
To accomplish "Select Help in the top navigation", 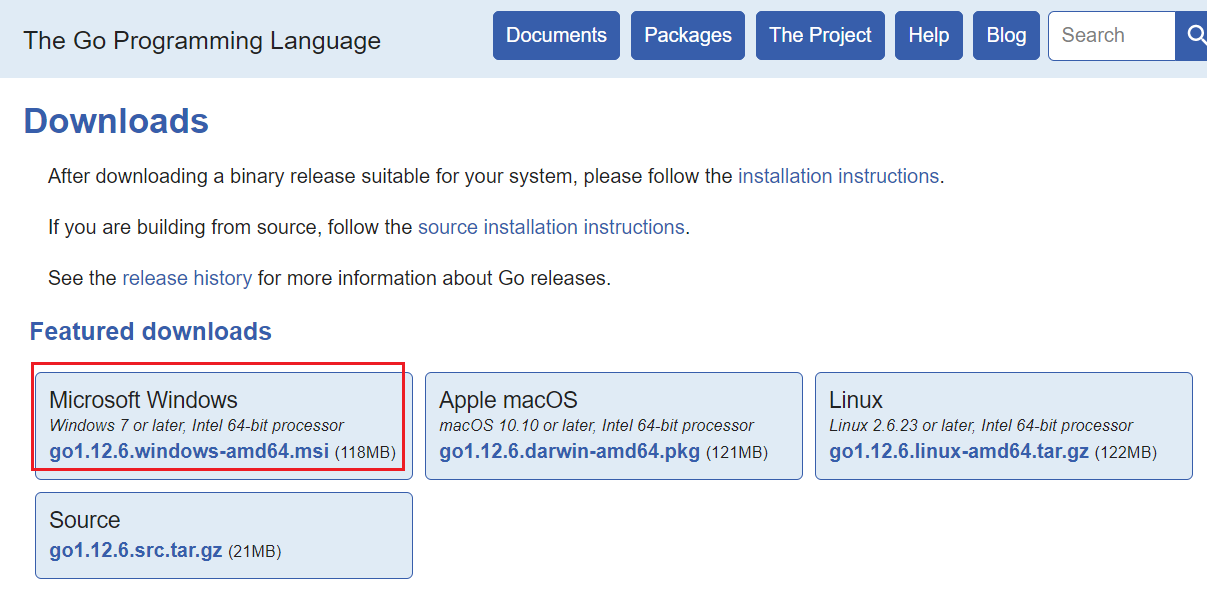I will 929,36.
